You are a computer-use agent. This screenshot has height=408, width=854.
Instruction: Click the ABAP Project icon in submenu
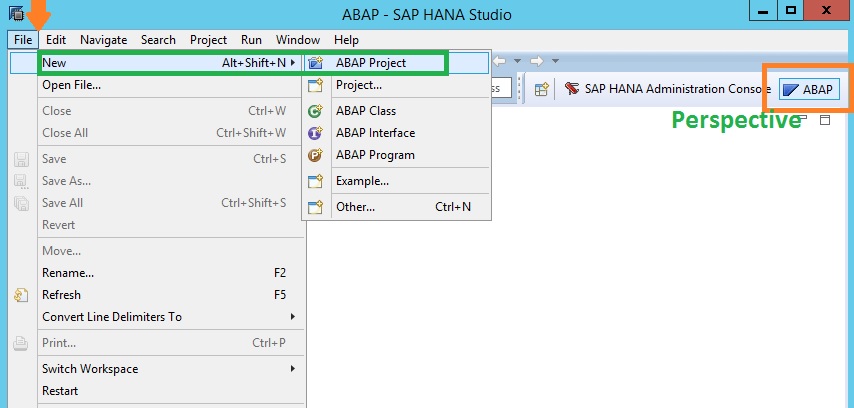[315, 63]
